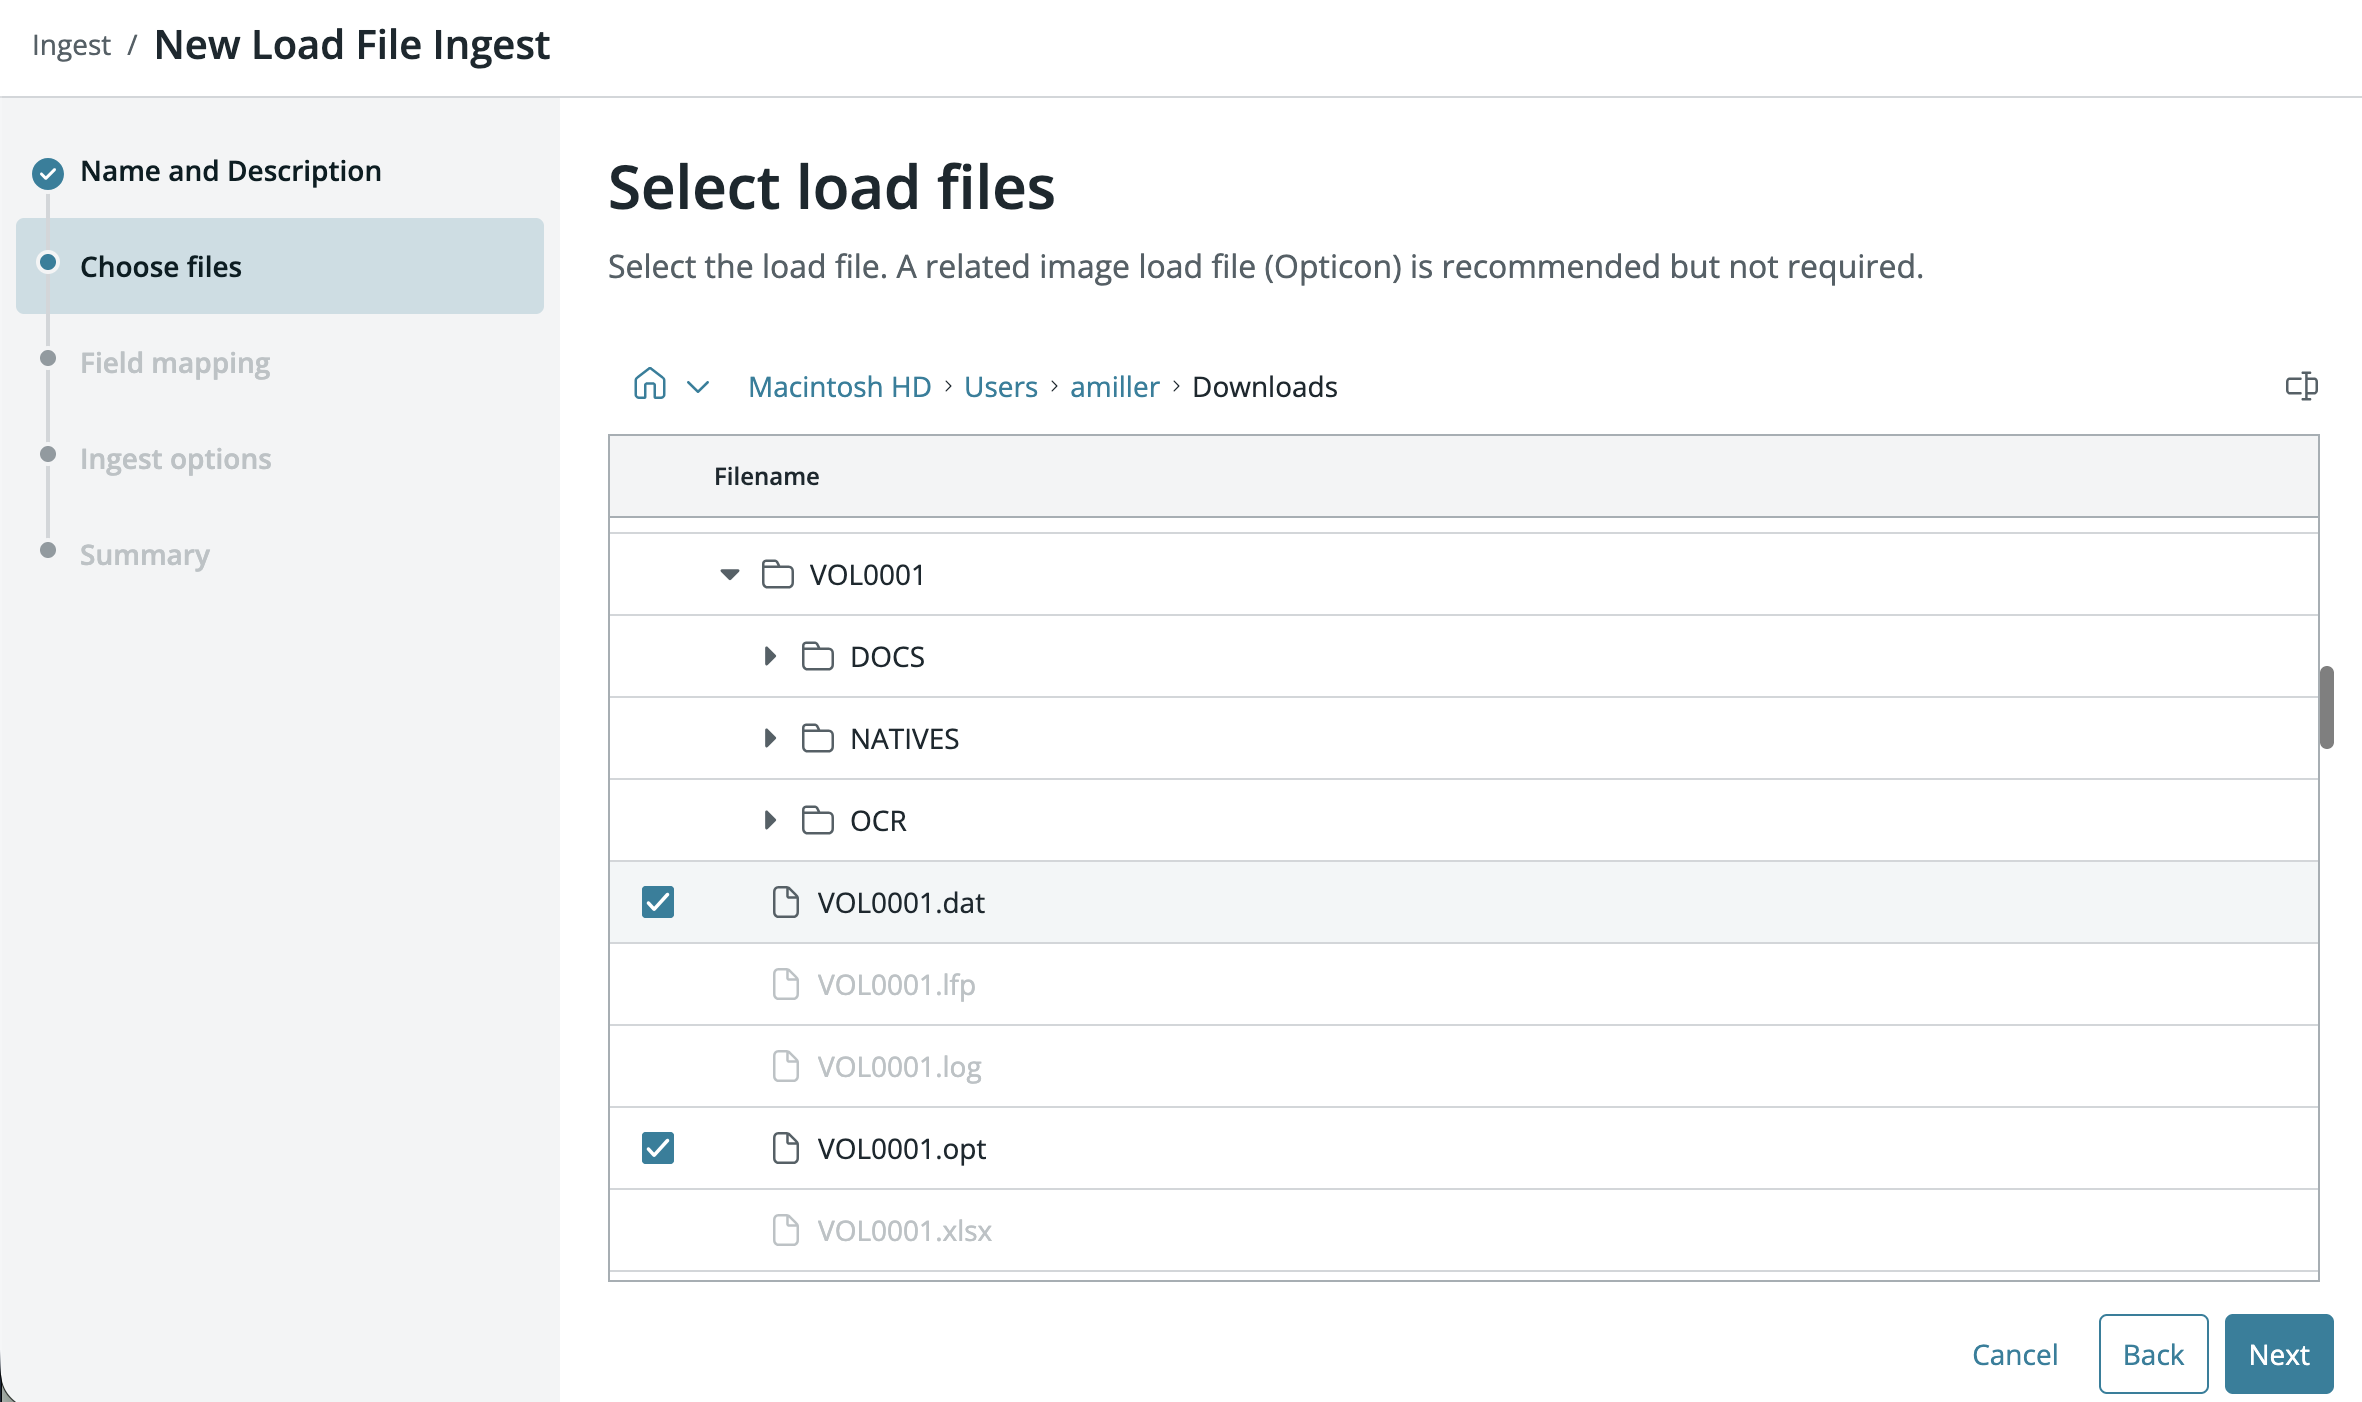Click the NATIVES folder name
Viewport: 2362px width, 1402px height.
point(904,739)
